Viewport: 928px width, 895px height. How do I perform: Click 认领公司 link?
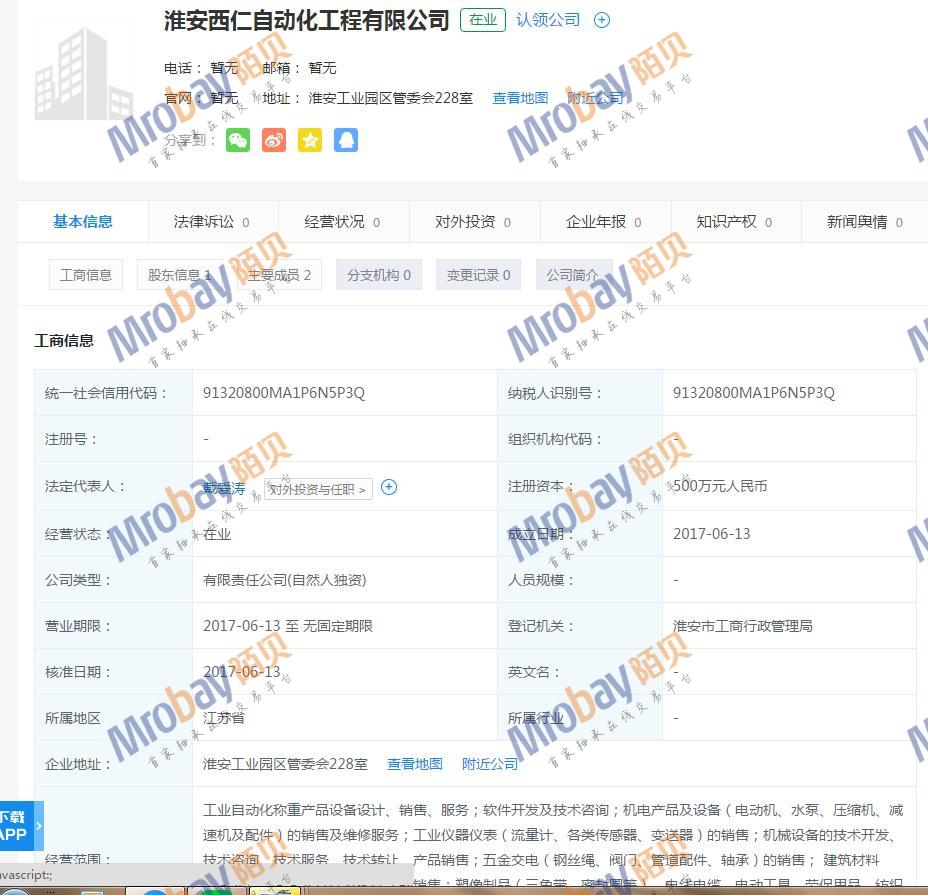(x=548, y=20)
